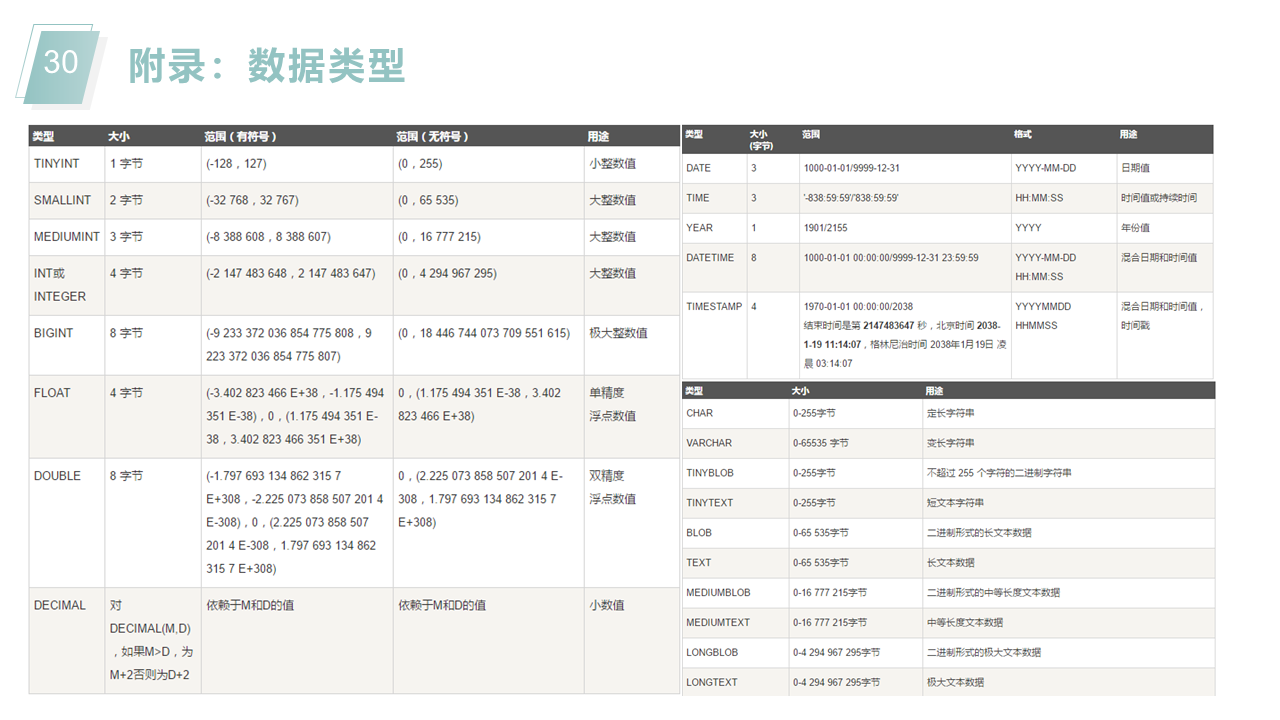Click 混合日期和时间值 in the DATETIME row
The width and height of the screenshot is (1280, 720).
1159,258
